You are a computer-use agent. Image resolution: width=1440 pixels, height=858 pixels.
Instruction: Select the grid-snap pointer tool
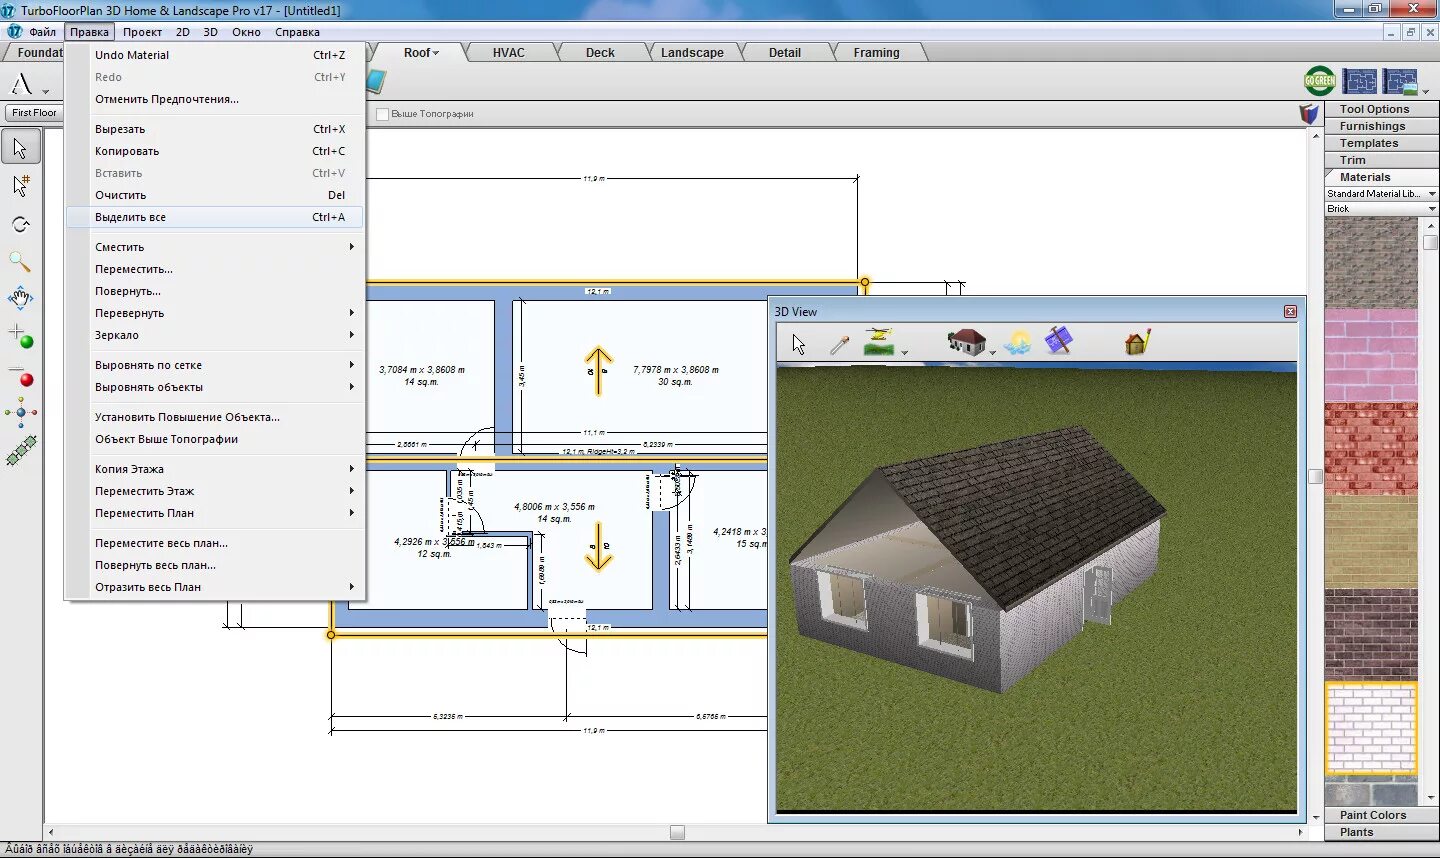[20, 186]
